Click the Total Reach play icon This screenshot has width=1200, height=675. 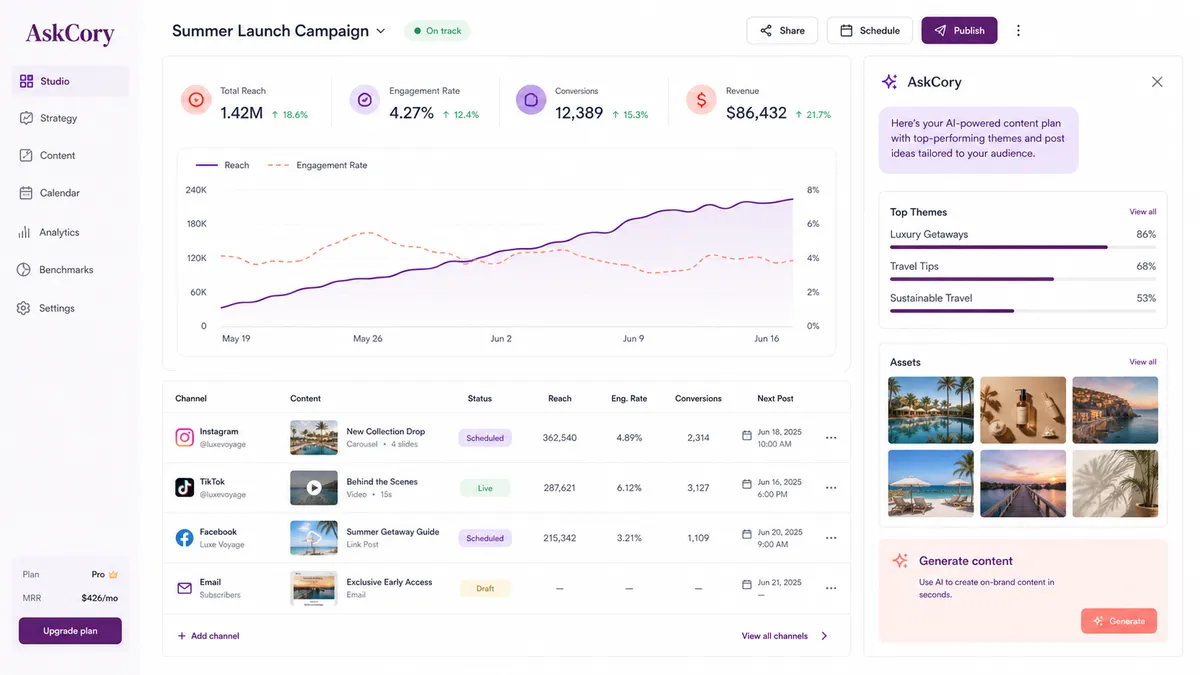point(196,100)
